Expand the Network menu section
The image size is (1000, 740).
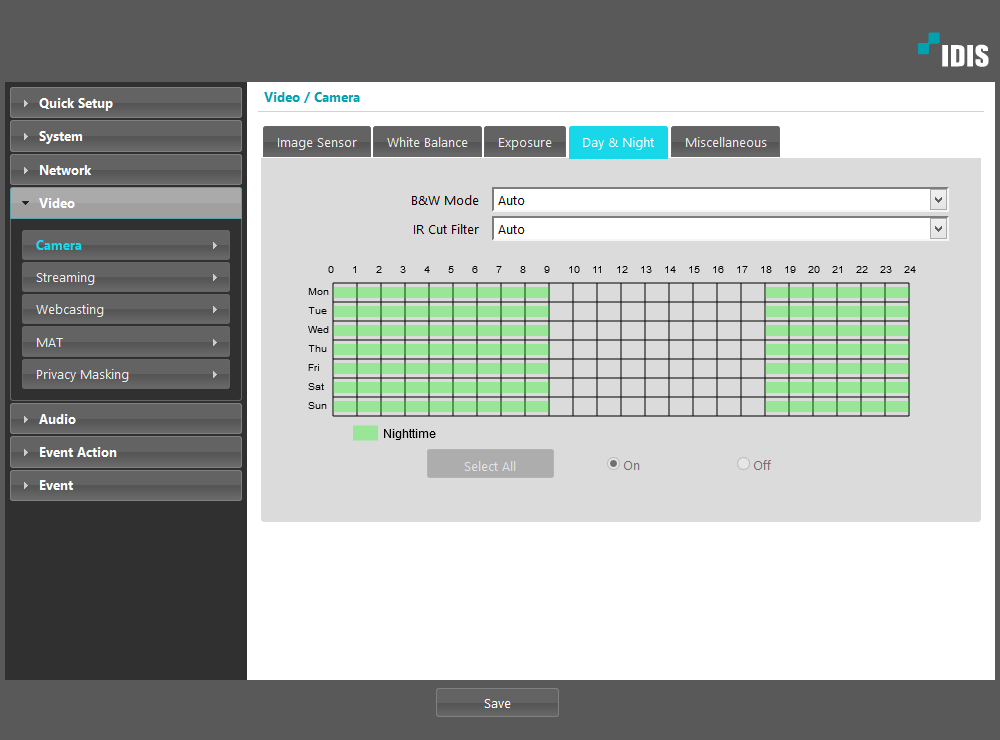[125, 170]
